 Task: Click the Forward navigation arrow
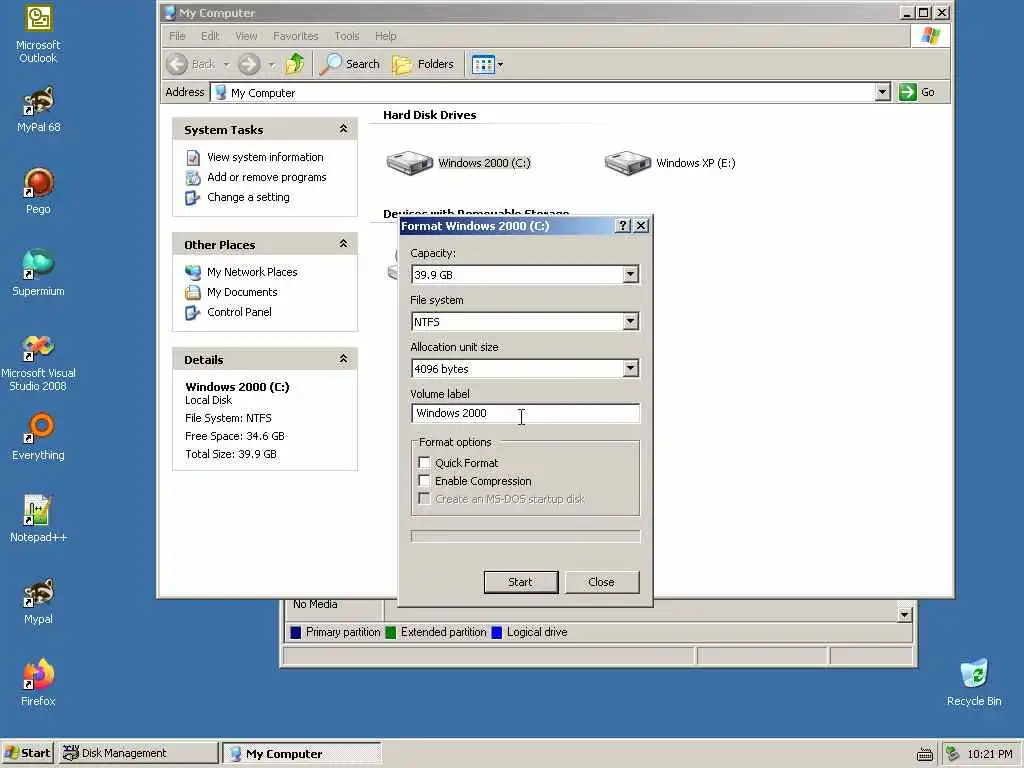point(249,64)
